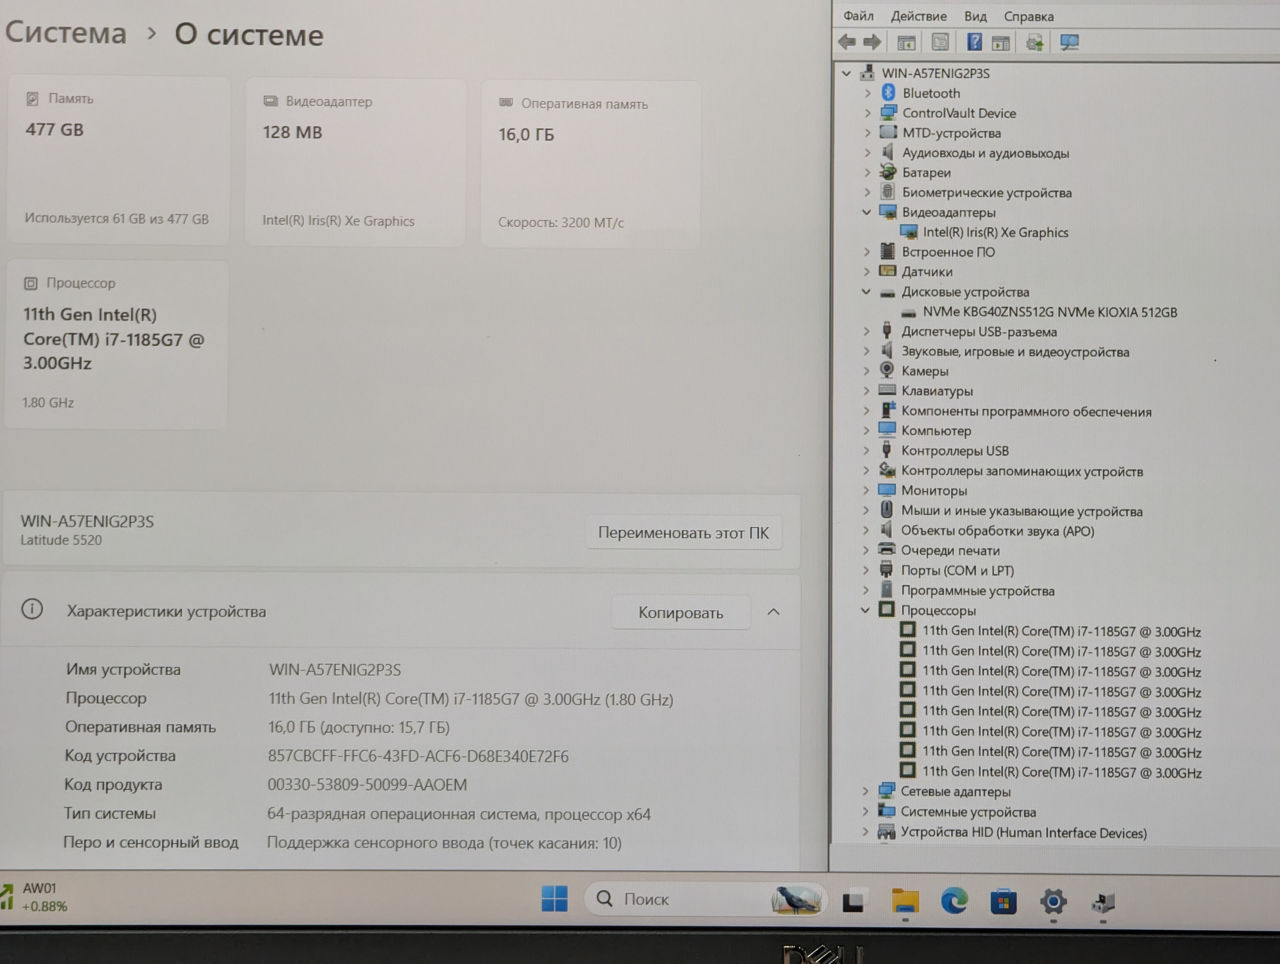
Task: Expand the Bluetooth device category
Action: (x=868, y=93)
